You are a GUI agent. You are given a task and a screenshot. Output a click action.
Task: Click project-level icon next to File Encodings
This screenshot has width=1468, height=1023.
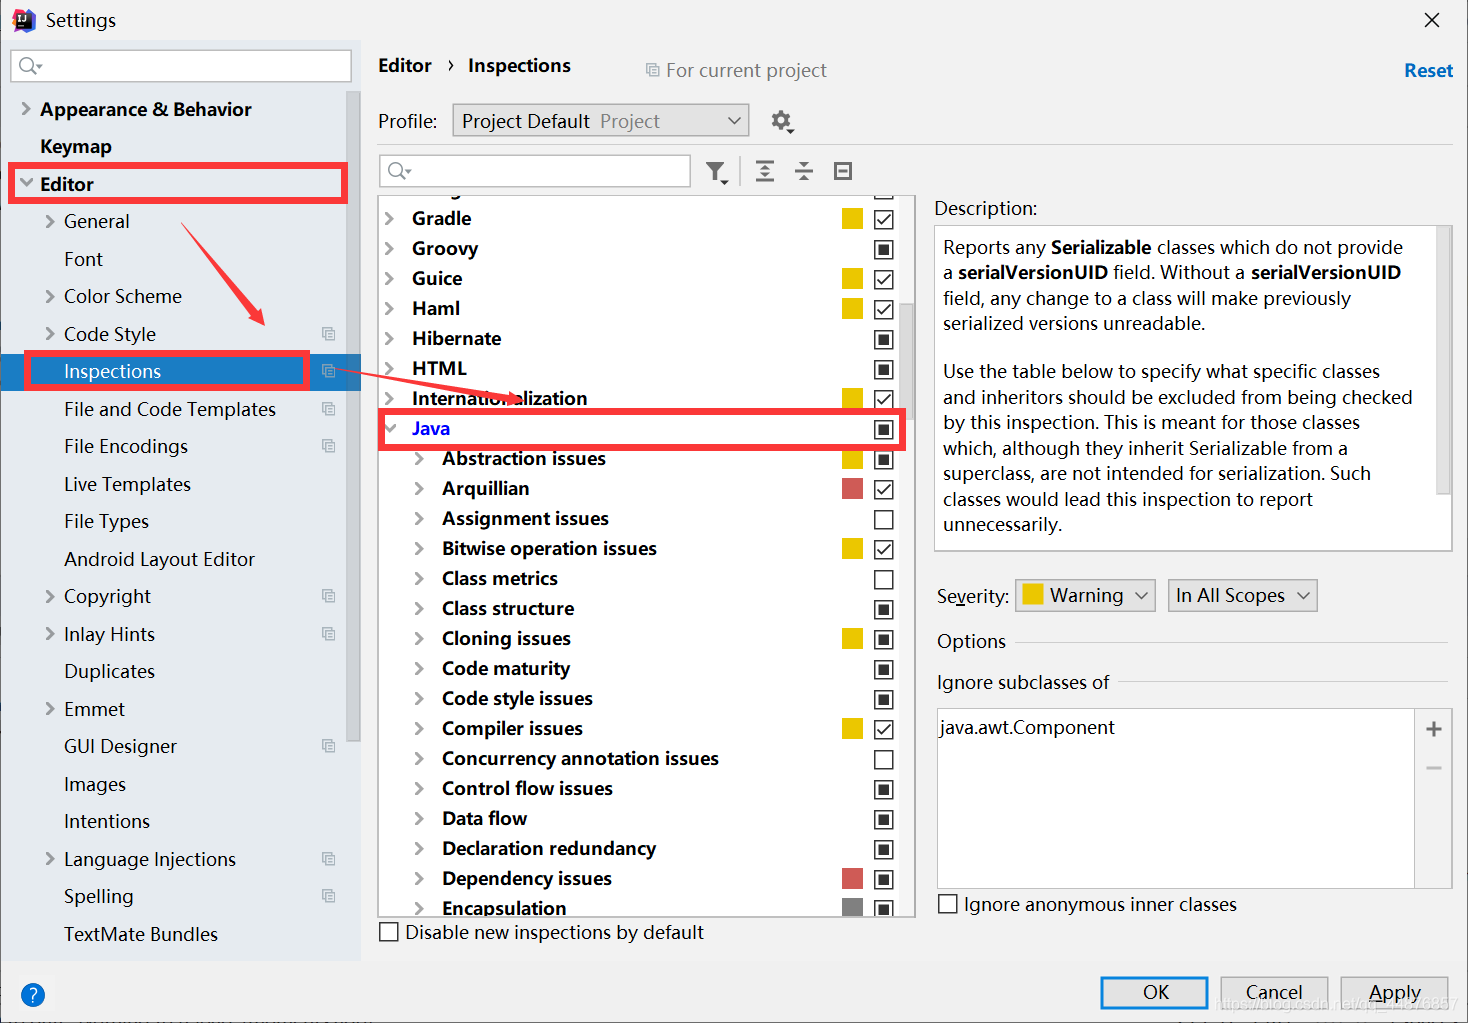pos(328,446)
